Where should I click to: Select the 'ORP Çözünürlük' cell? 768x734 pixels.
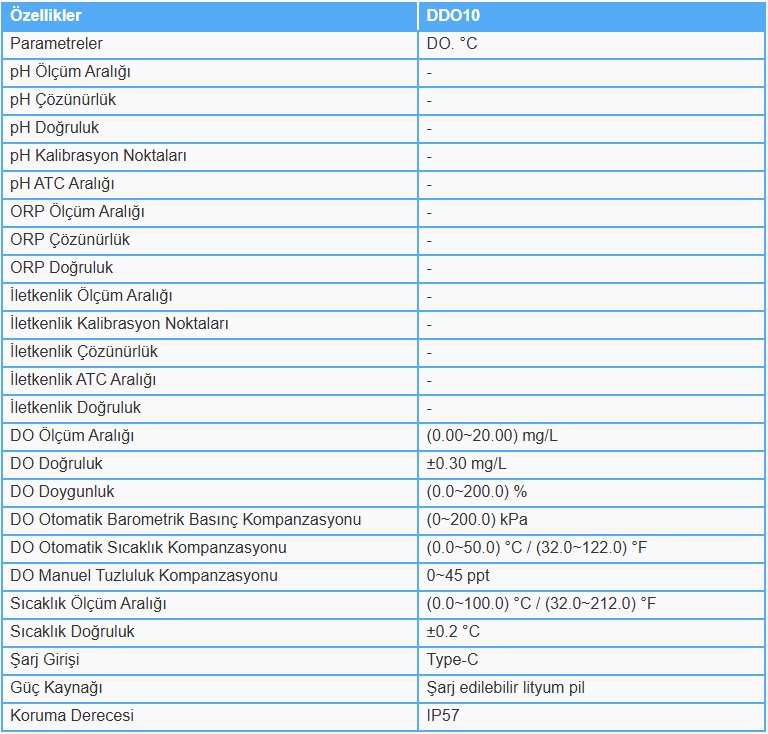pyautogui.click(x=210, y=240)
